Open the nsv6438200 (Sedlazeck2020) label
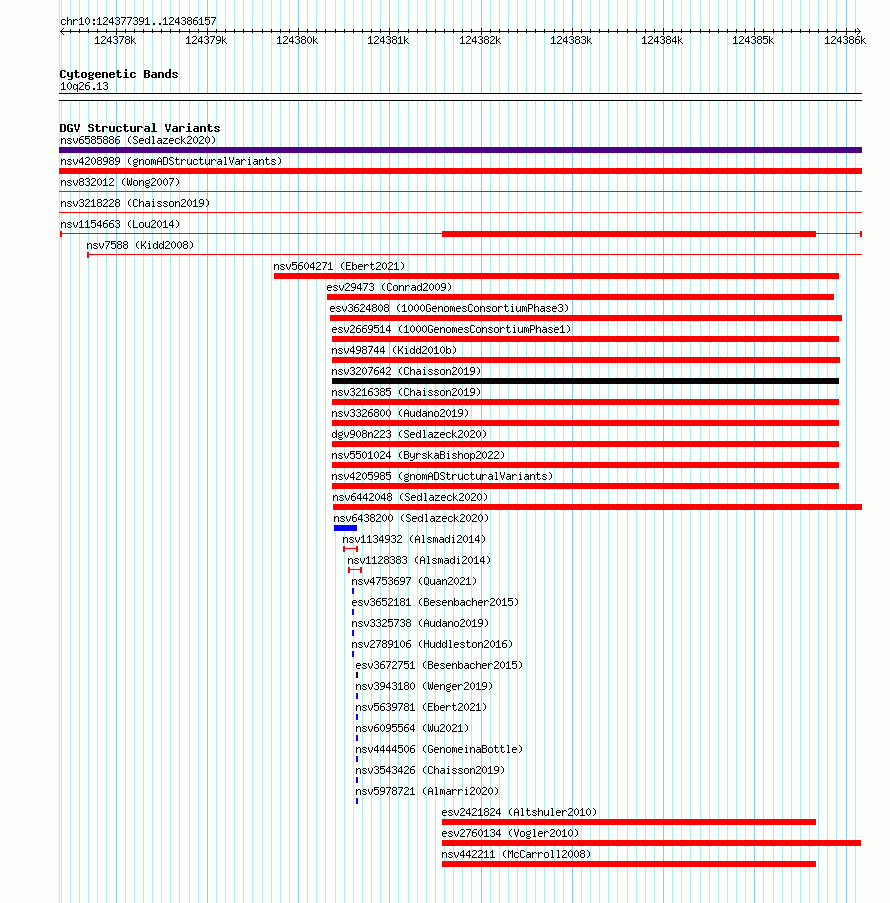Screen dimensions: 890x903 [411, 518]
